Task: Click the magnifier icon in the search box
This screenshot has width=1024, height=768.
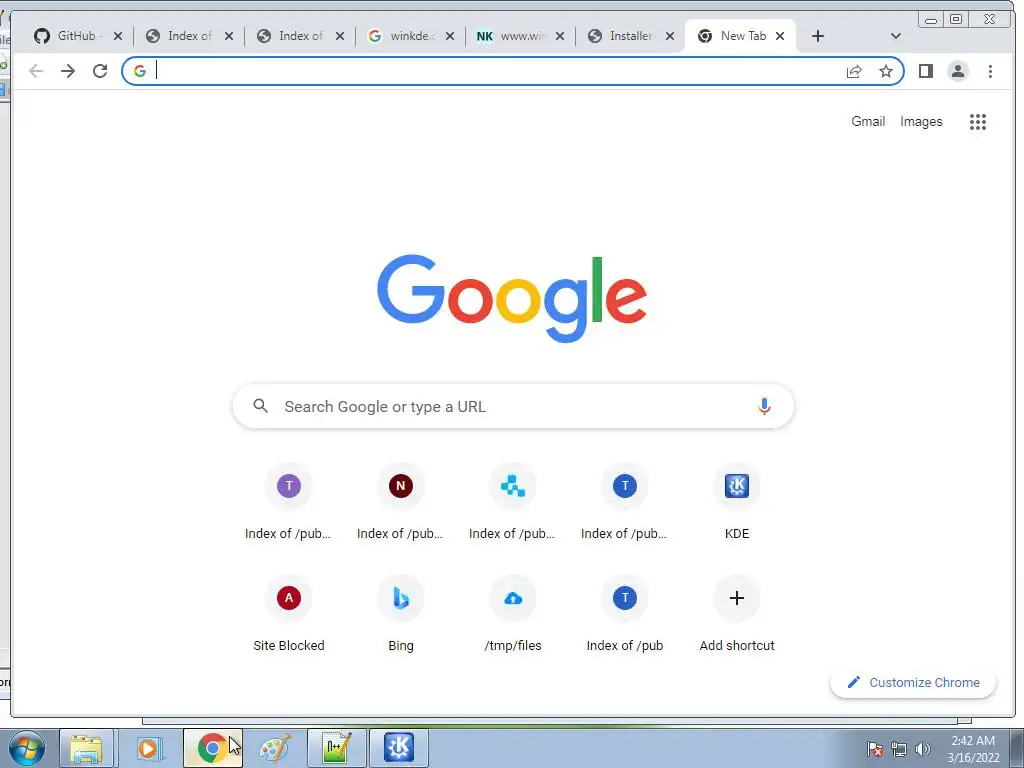Action: tap(261, 406)
